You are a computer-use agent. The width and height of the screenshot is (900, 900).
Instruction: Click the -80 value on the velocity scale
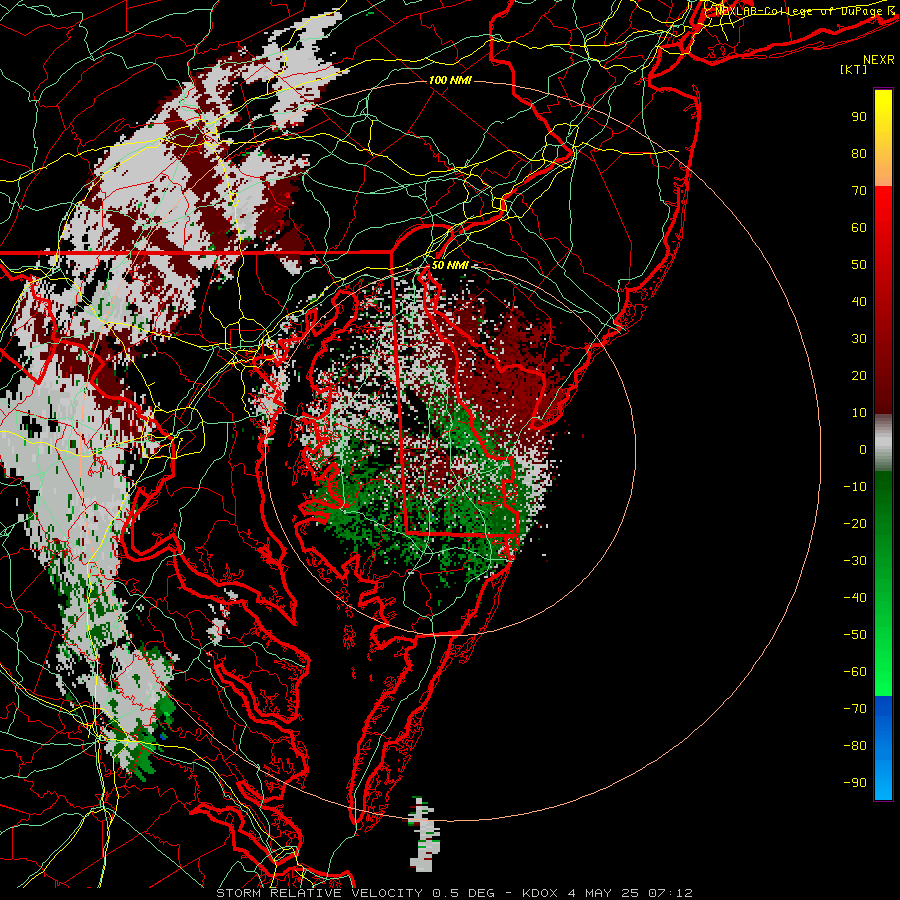[x=855, y=746]
